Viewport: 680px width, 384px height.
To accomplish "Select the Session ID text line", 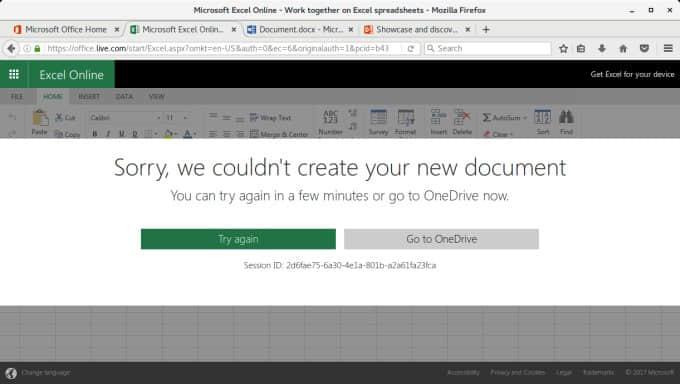I will (x=340, y=265).
